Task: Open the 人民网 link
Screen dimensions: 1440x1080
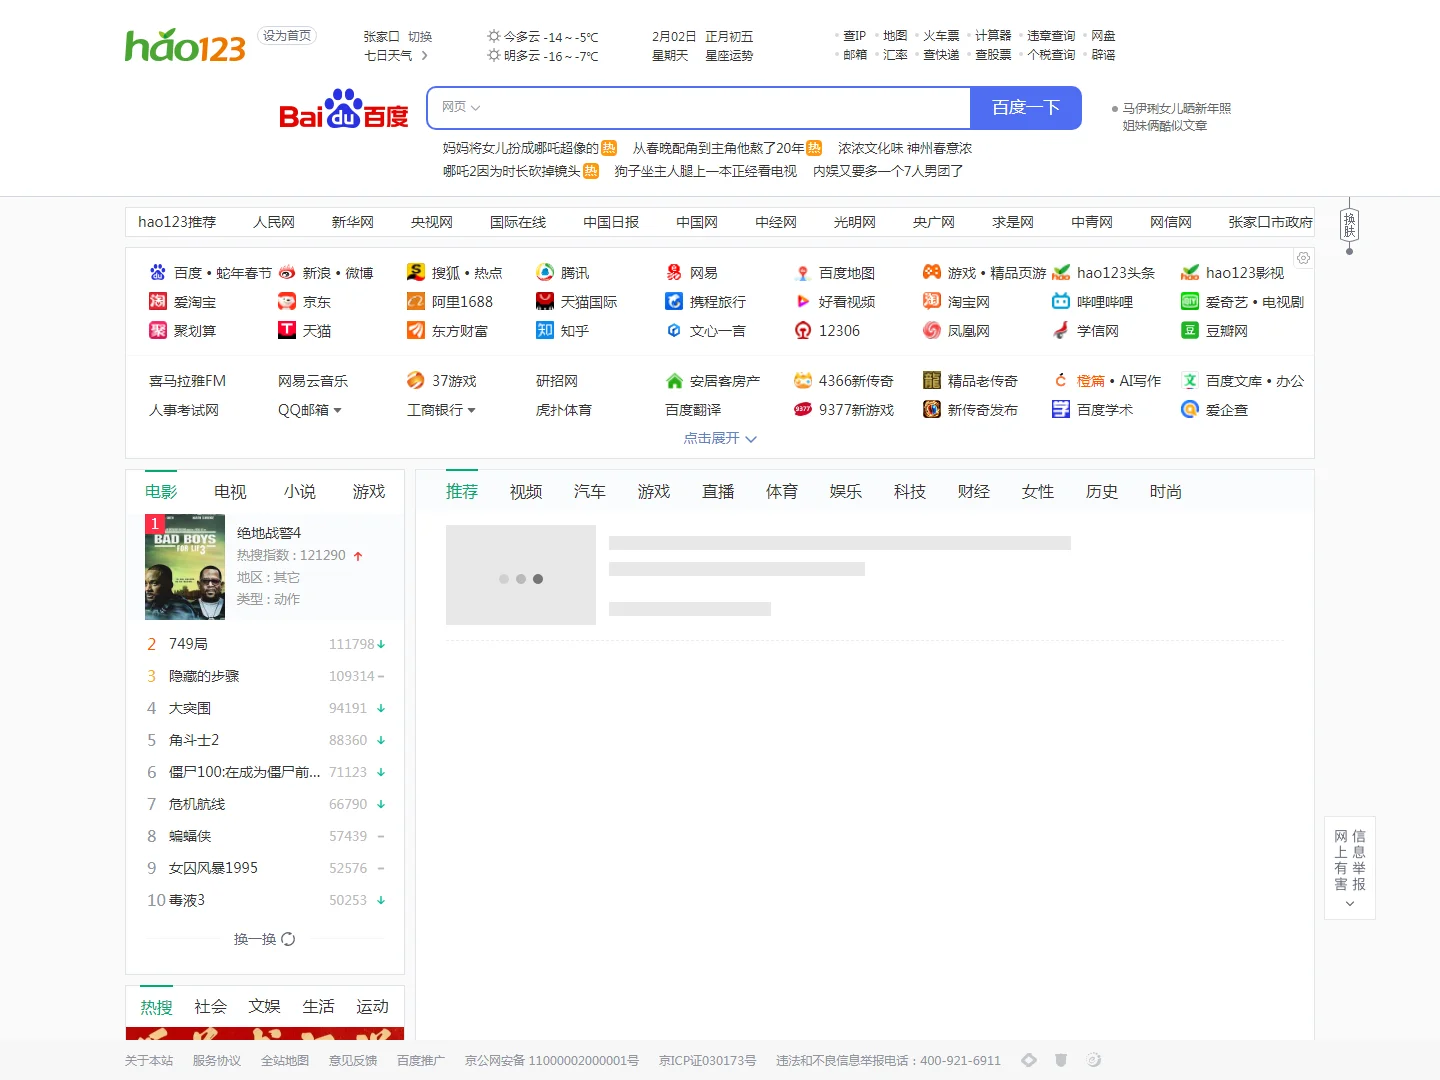Action: click(274, 222)
